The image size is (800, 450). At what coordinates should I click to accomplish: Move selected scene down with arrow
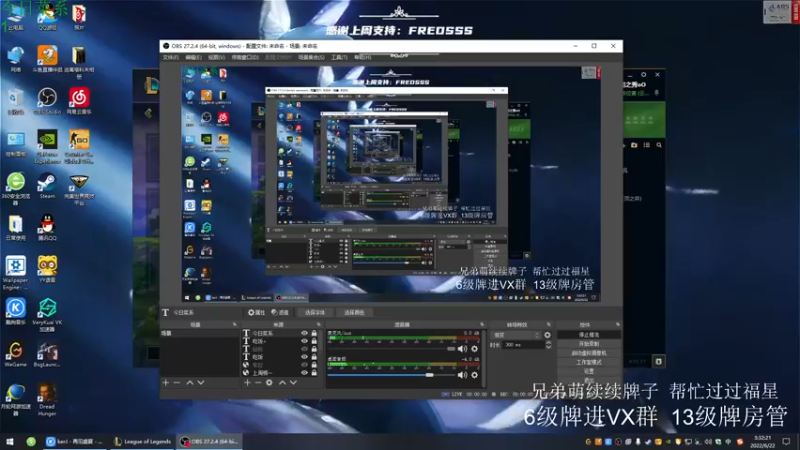pos(201,382)
